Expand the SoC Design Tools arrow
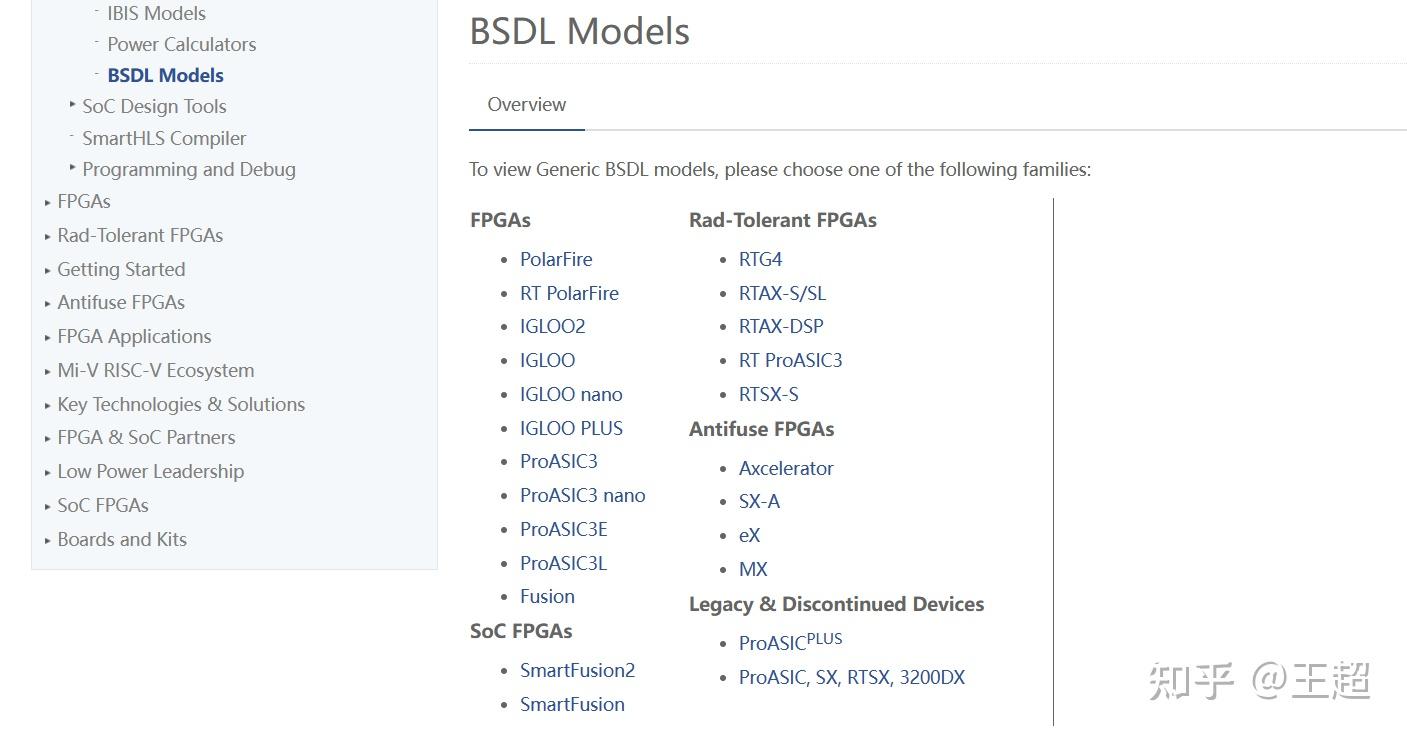The height and width of the screenshot is (738, 1407). [73, 104]
